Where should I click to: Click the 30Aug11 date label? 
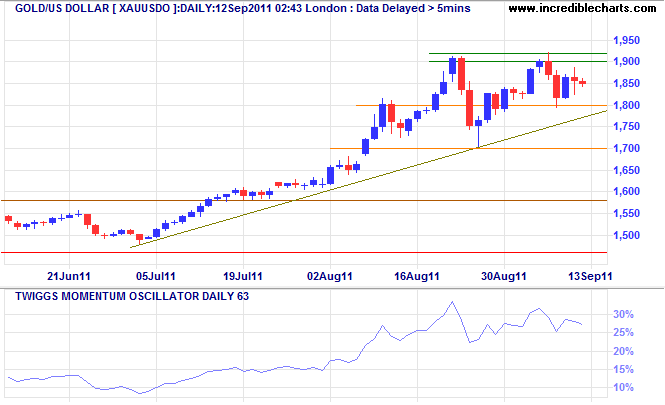tap(504, 277)
